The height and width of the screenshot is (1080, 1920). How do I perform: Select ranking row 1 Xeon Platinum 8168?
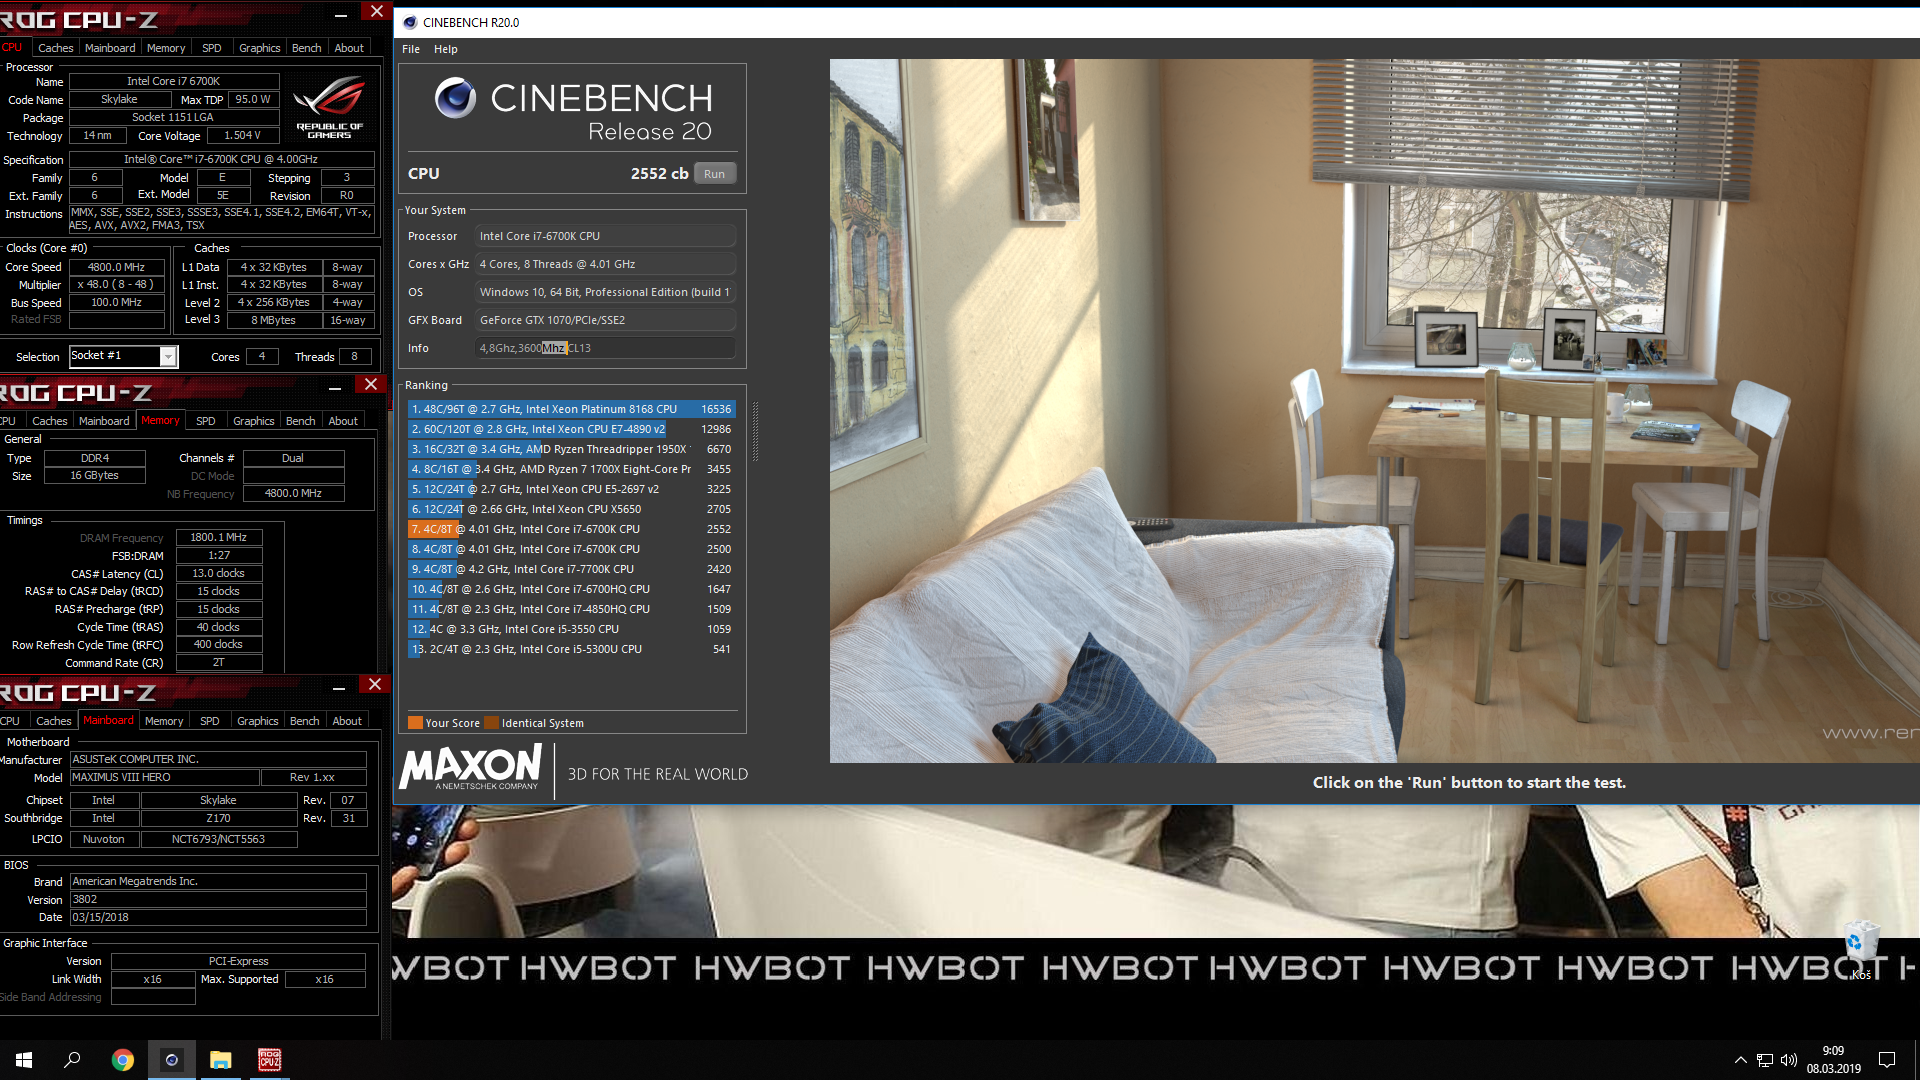pyautogui.click(x=571, y=409)
